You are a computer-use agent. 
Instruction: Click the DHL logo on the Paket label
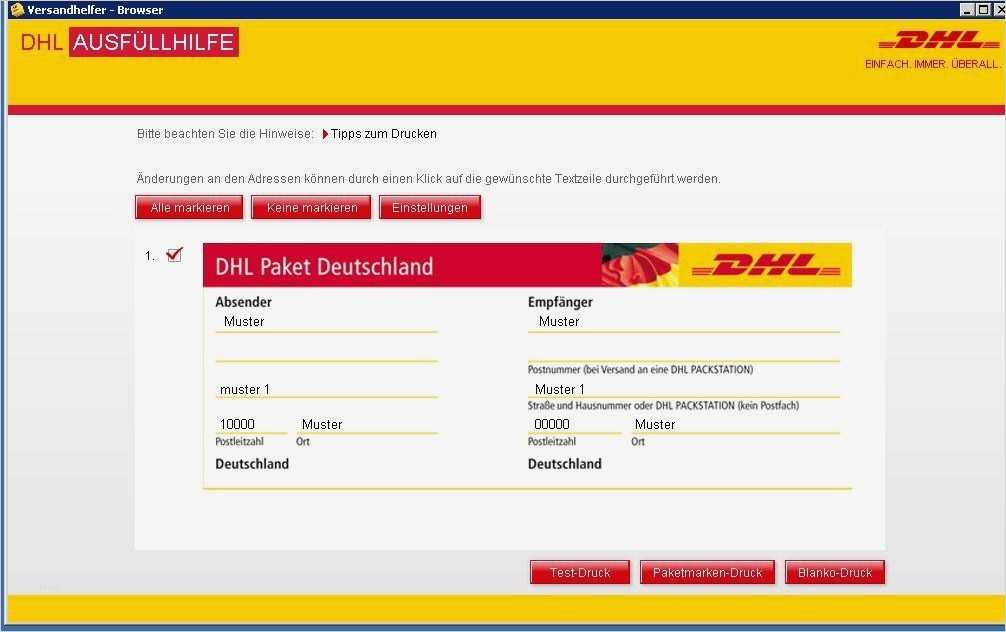click(x=766, y=265)
